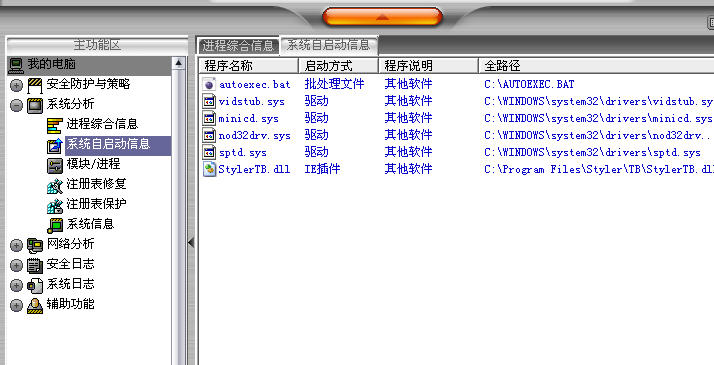Click the orange collapse button at the top
Image resolution: width=714 pixels, height=365 pixels.
382,17
